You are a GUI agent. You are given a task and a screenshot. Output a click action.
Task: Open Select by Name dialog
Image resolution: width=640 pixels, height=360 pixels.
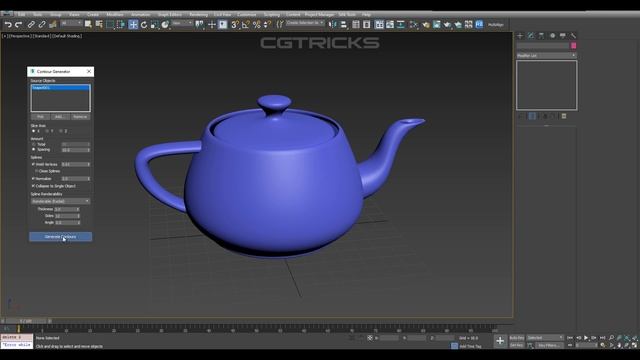click(99, 25)
